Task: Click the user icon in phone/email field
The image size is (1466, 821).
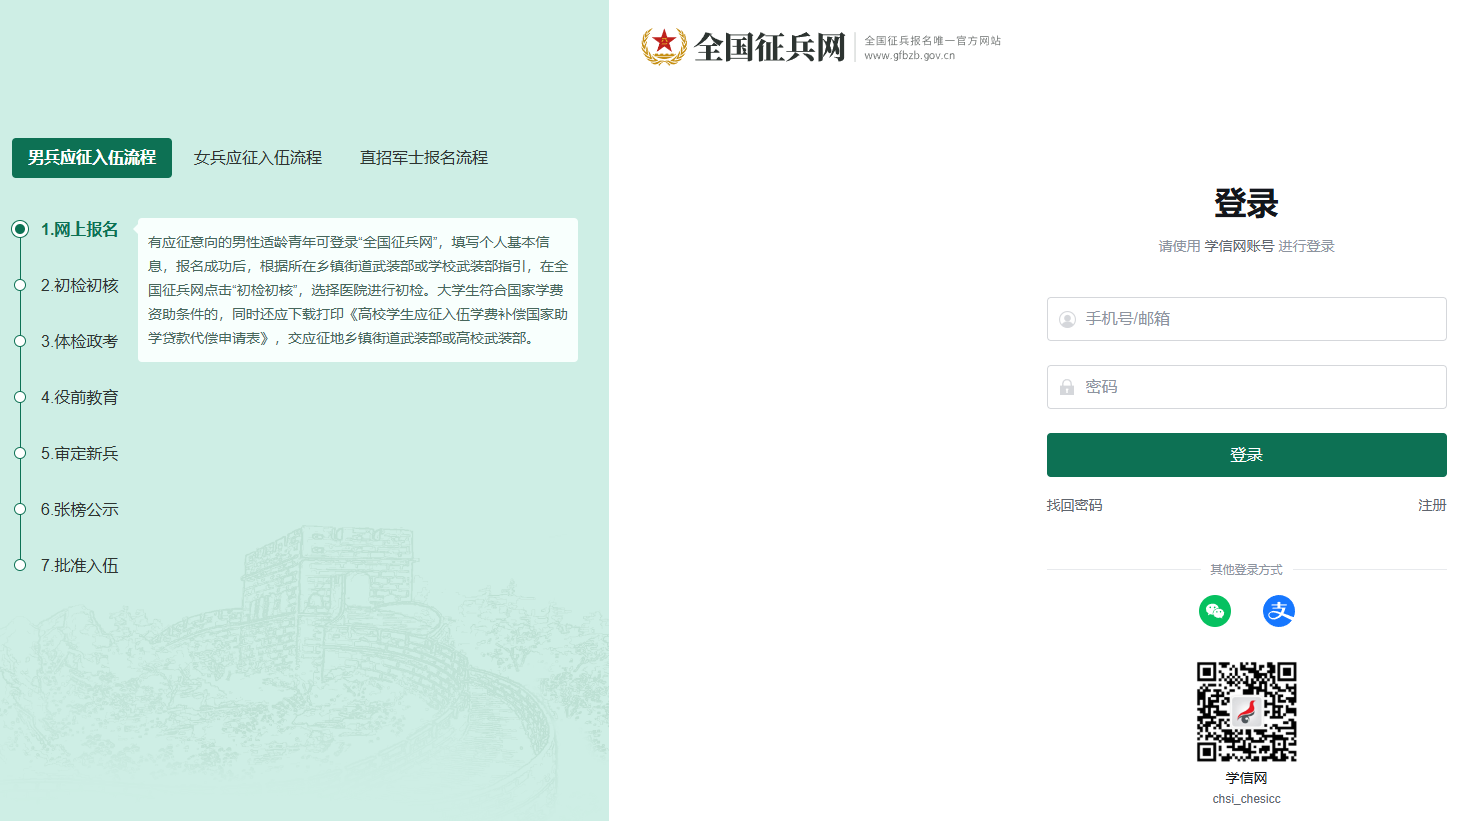Action: click(x=1067, y=319)
